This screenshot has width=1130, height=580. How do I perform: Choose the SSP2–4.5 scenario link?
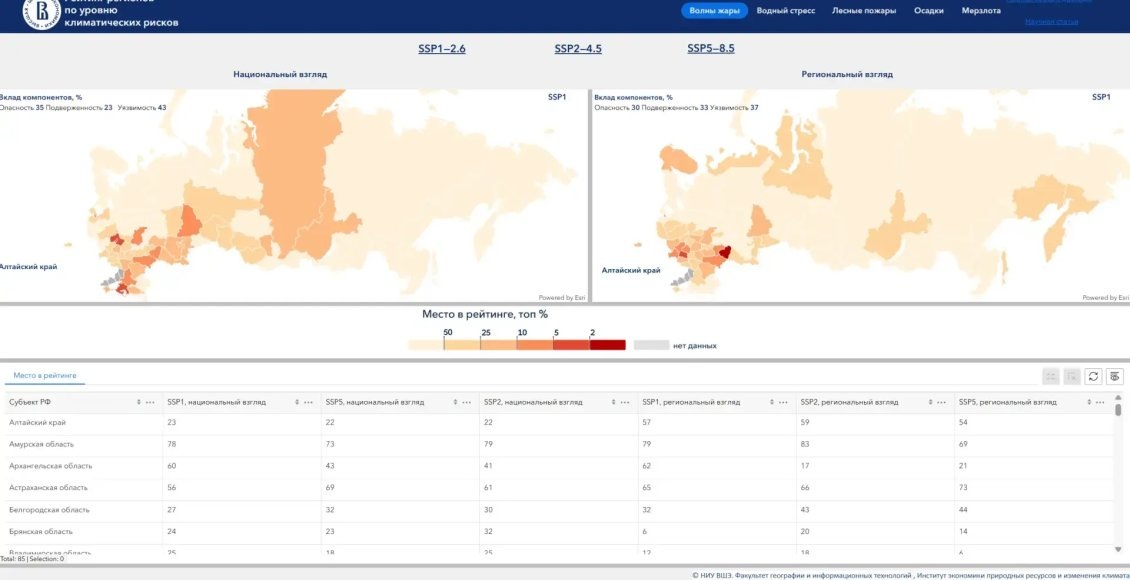tap(578, 49)
